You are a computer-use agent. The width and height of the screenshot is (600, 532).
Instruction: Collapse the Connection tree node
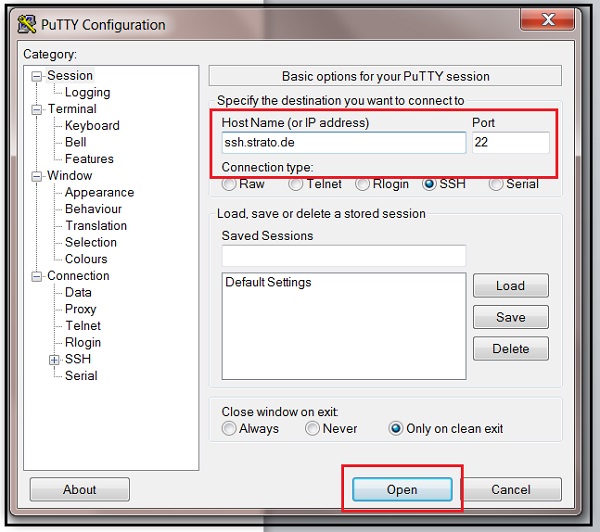coord(36,276)
